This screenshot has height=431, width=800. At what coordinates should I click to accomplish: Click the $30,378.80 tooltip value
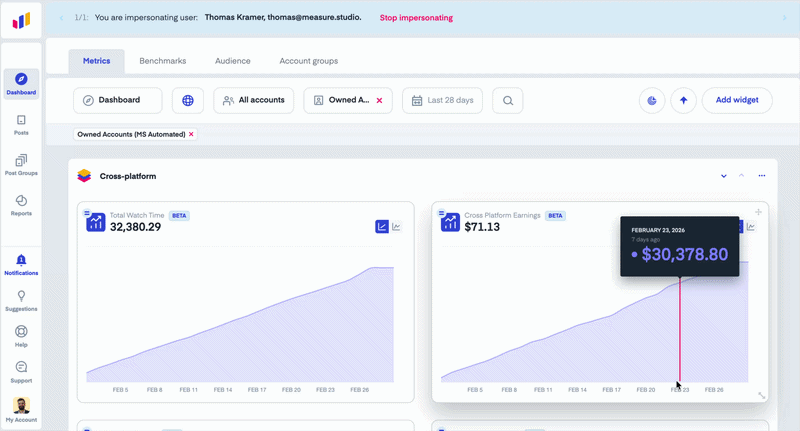(685, 254)
